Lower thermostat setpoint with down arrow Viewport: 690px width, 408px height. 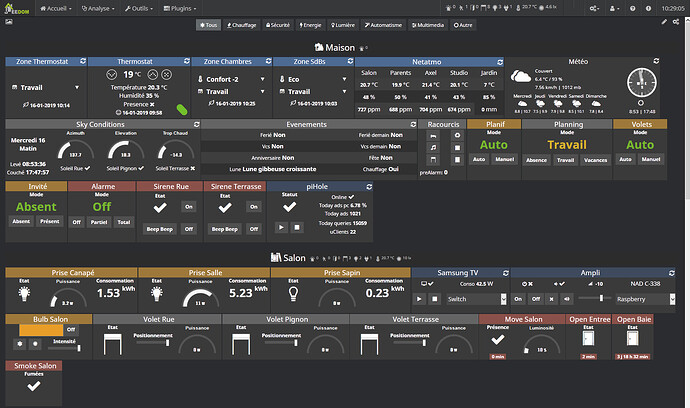pos(111,74)
